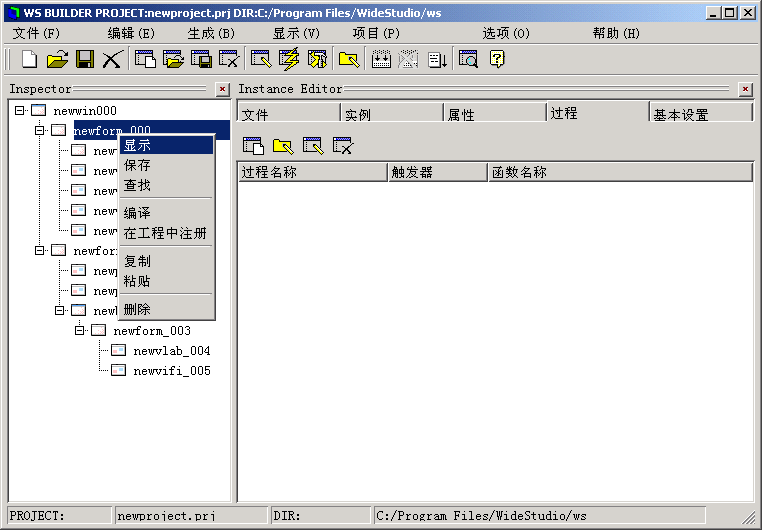This screenshot has width=762, height=530.
Task: Open the 编辑(E) menu
Action: pos(131,33)
